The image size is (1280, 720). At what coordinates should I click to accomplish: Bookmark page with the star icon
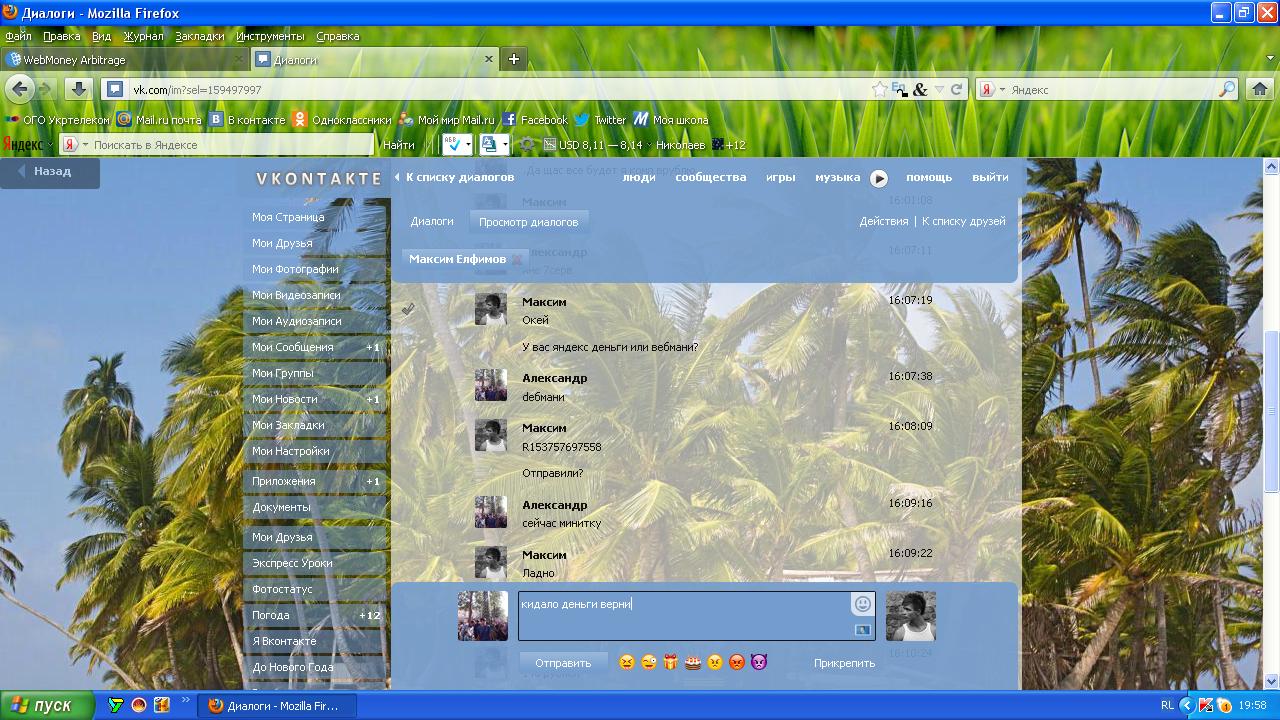pos(879,89)
